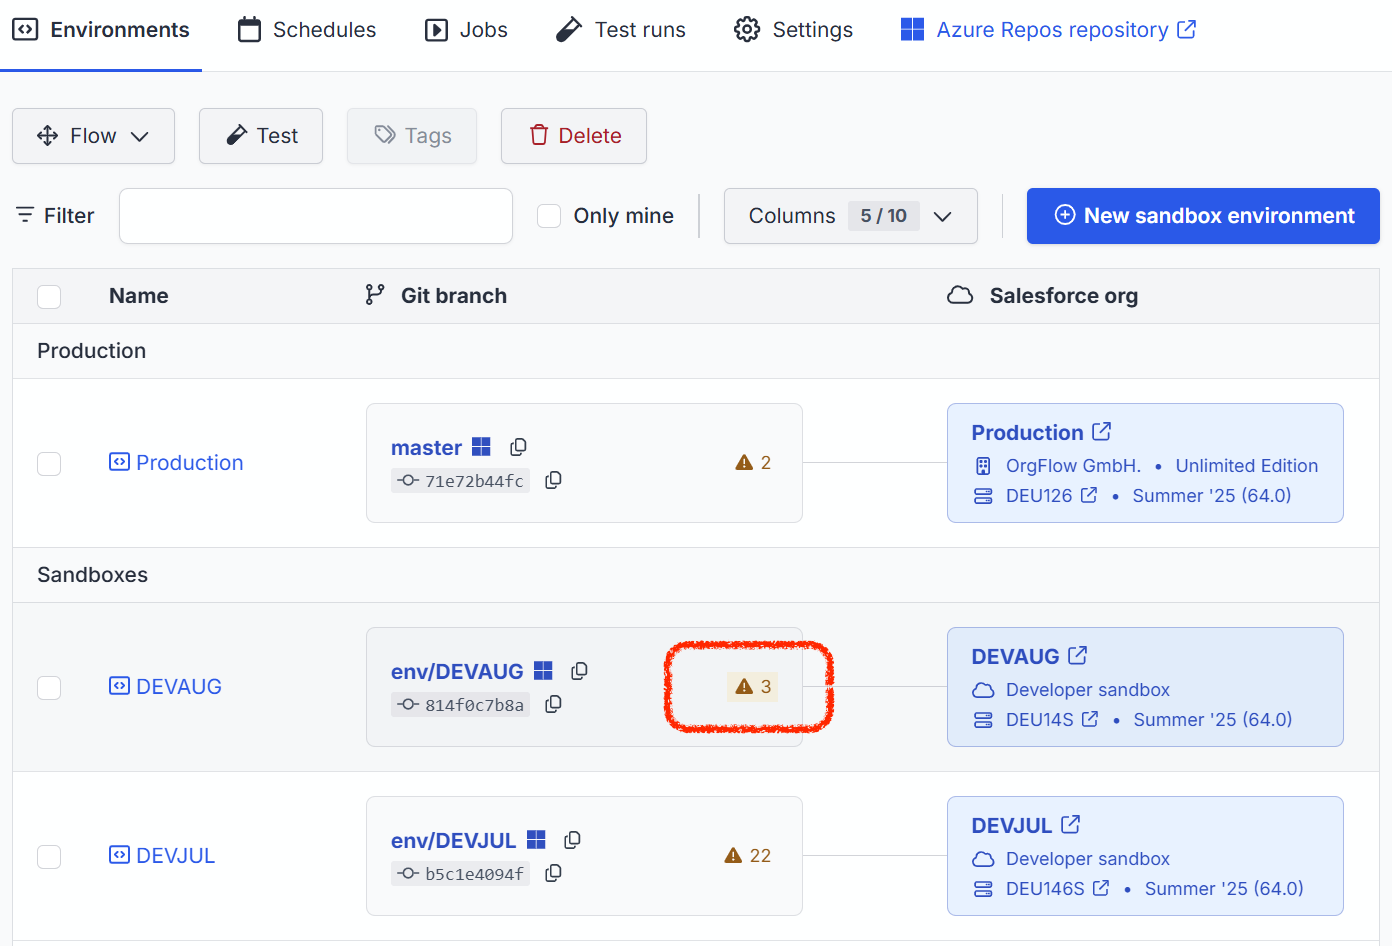Open the Environments tab

[x=101, y=30]
